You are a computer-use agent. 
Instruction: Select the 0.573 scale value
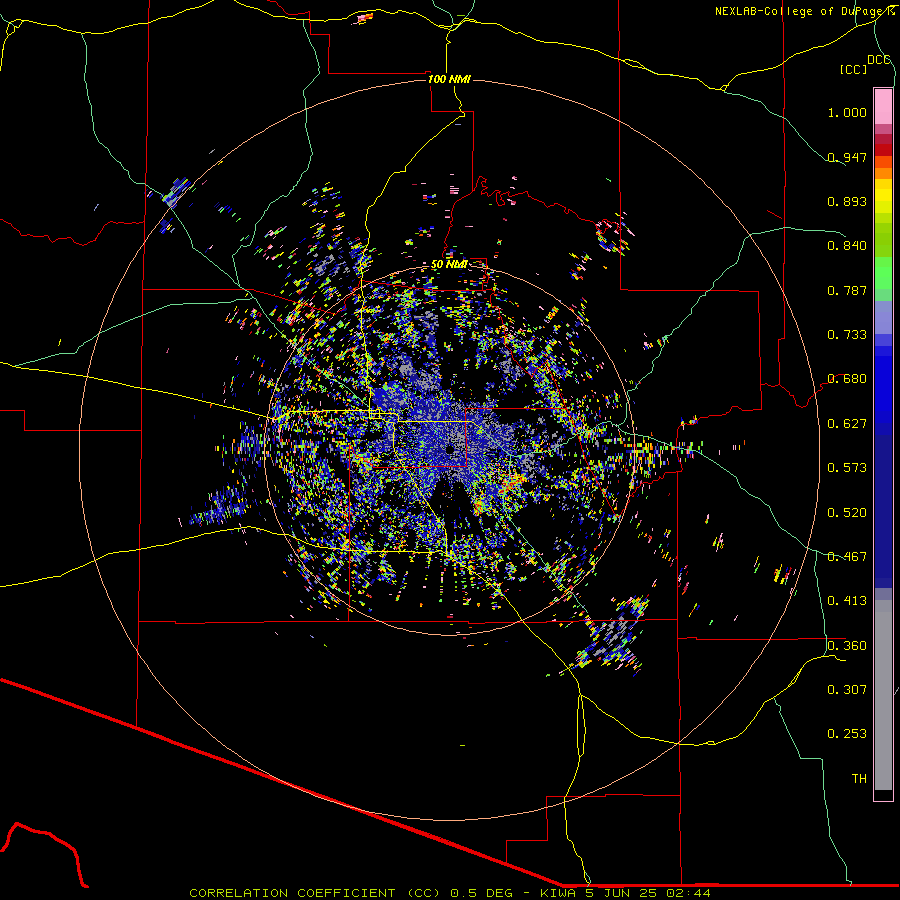pos(847,468)
